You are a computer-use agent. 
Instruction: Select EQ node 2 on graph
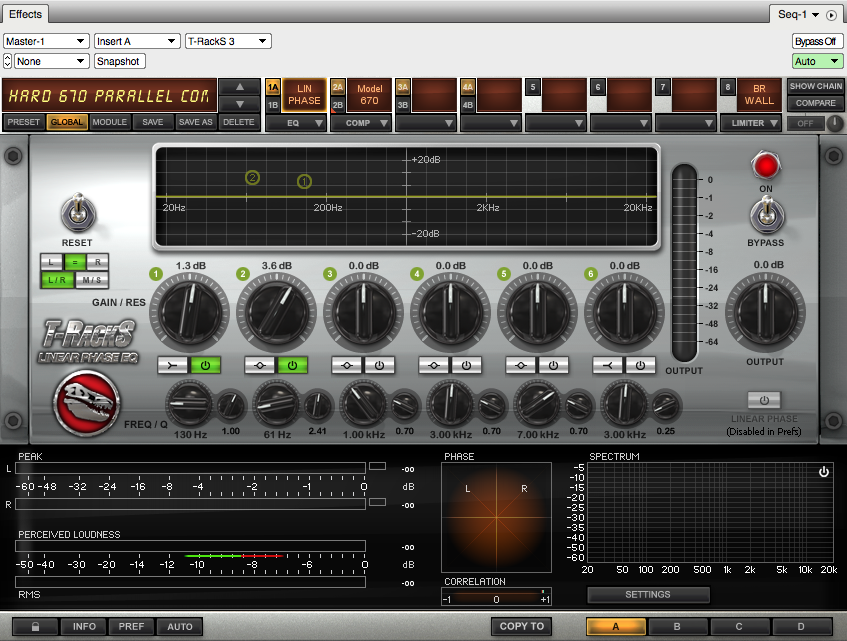[x=252, y=177]
